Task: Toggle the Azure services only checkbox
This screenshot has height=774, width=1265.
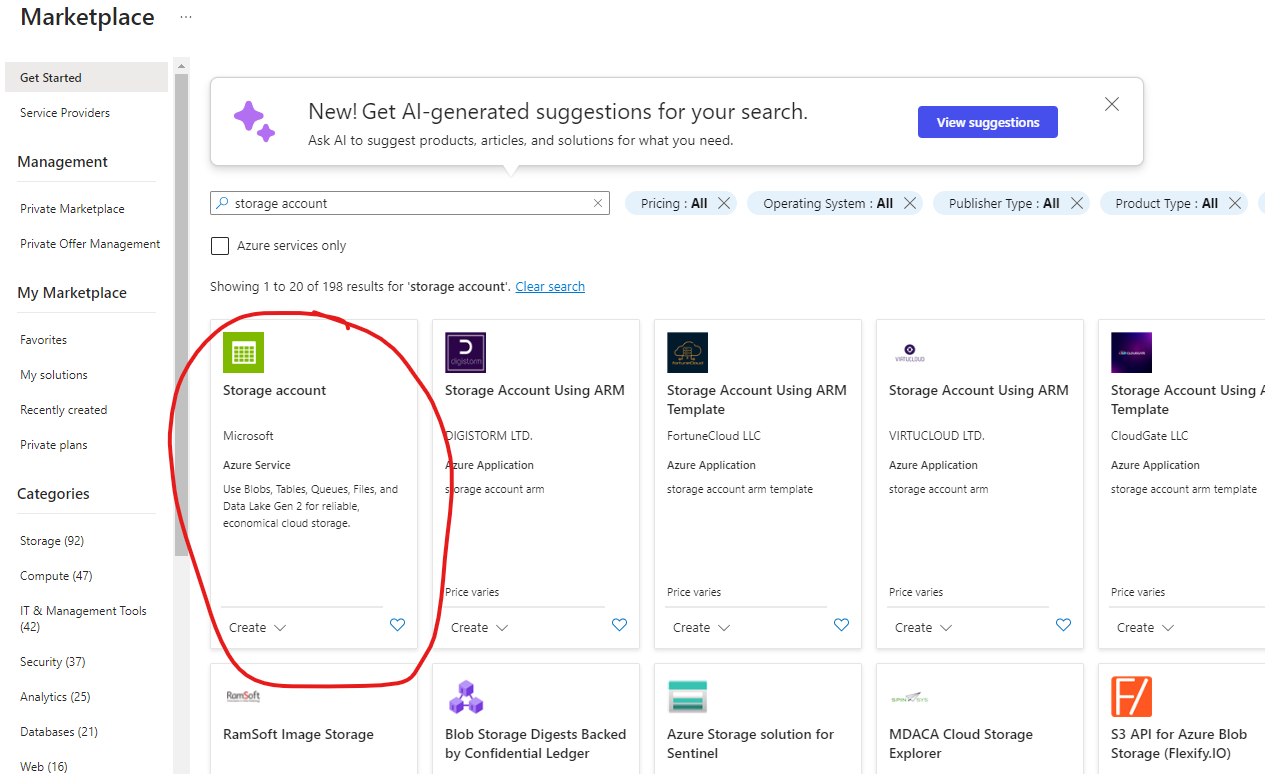Action: (x=220, y=245)
